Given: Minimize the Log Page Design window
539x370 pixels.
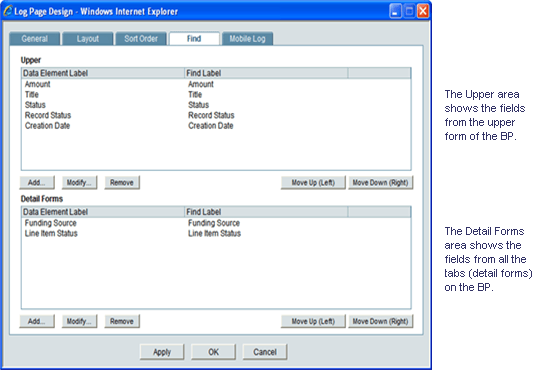Looking at the screenshot, I should (x=395, y=11).
